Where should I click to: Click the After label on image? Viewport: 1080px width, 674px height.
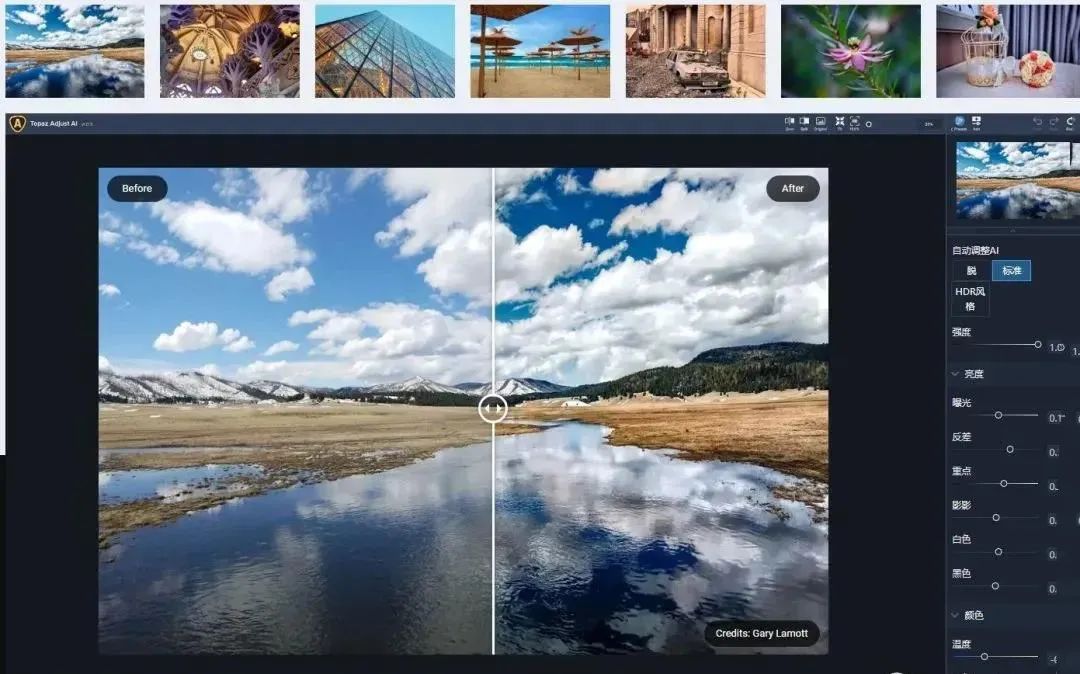pyautogui.click(x=793, y=188)
